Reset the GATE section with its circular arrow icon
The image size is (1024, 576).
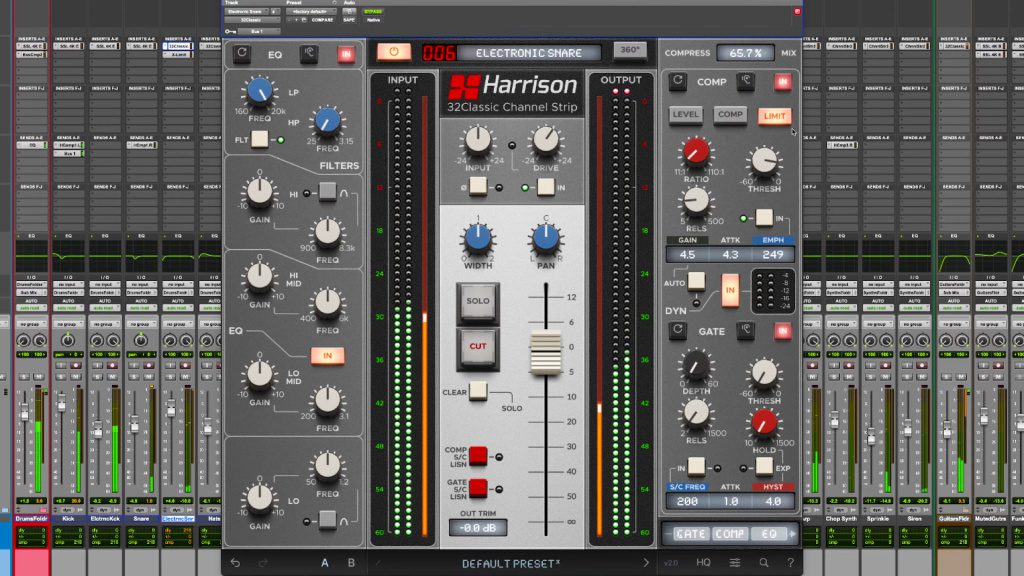click(678, 331)
